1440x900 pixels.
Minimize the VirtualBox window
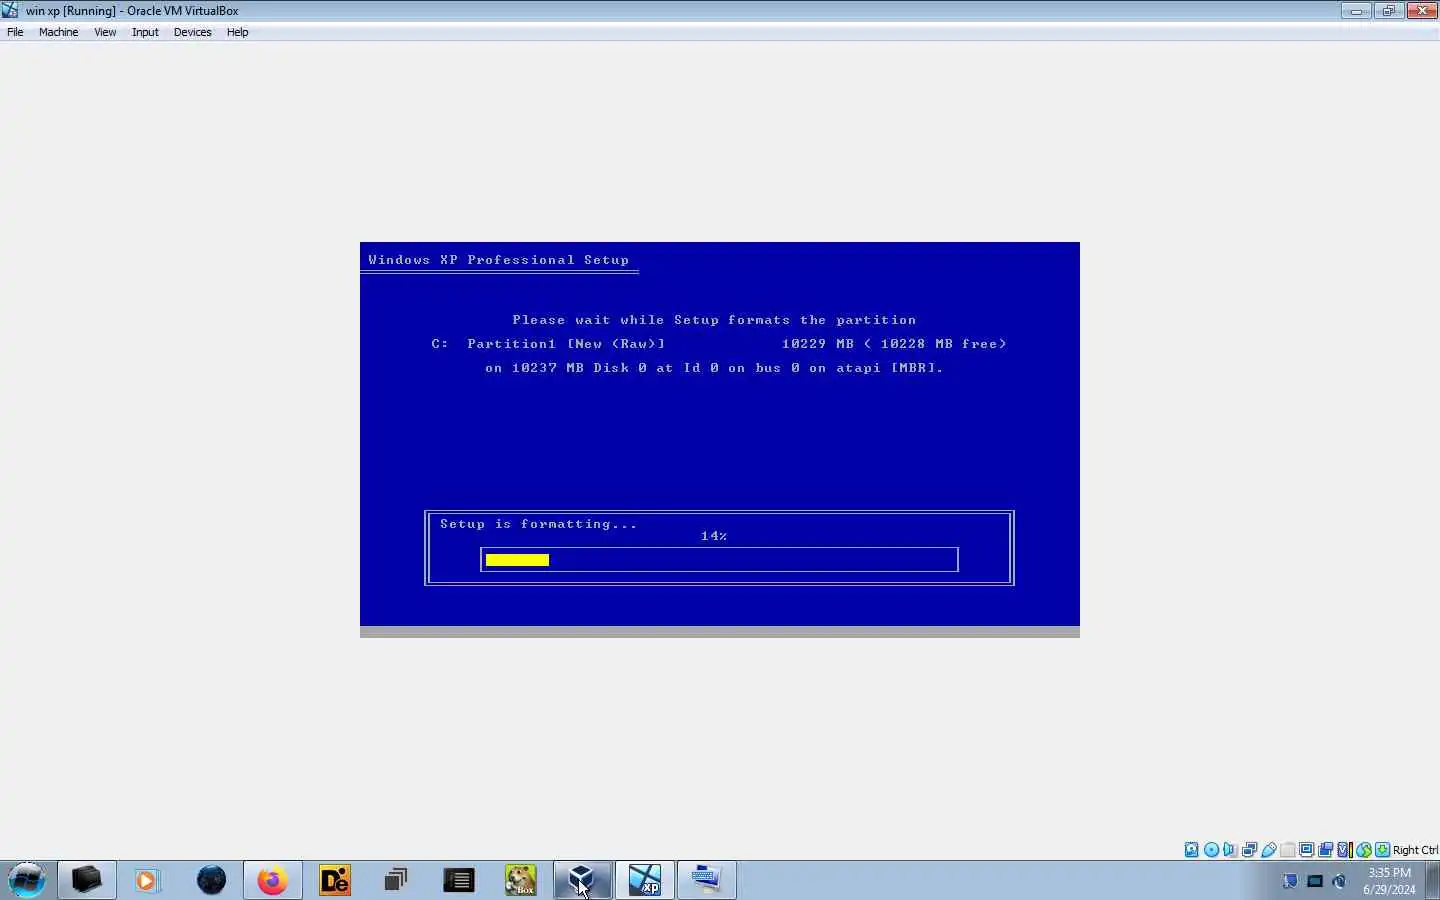[x=1356, y=11]
